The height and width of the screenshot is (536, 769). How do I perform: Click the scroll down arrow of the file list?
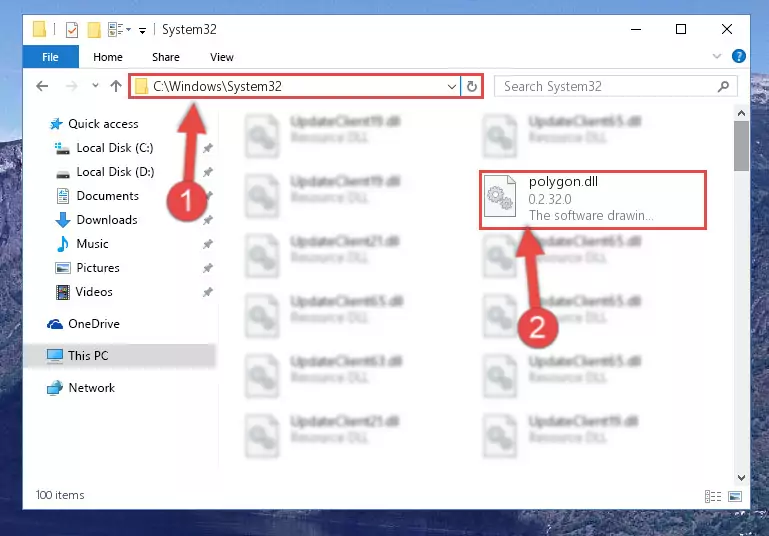(x=741, y=477)
